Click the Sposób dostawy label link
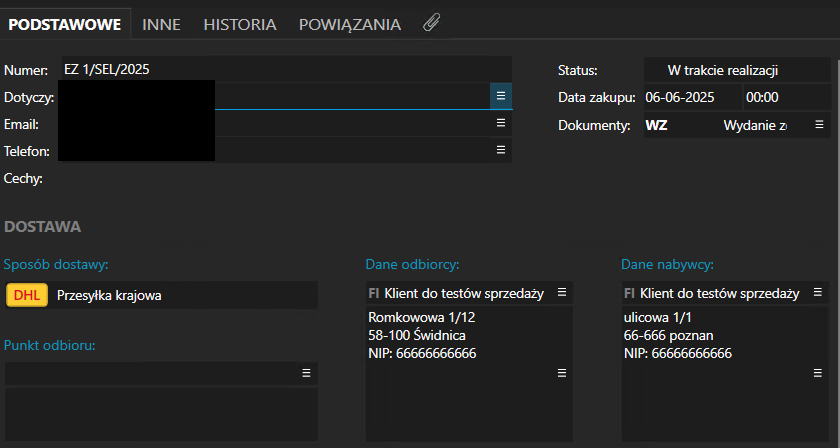The image size is (840, 448). [57, 264]
